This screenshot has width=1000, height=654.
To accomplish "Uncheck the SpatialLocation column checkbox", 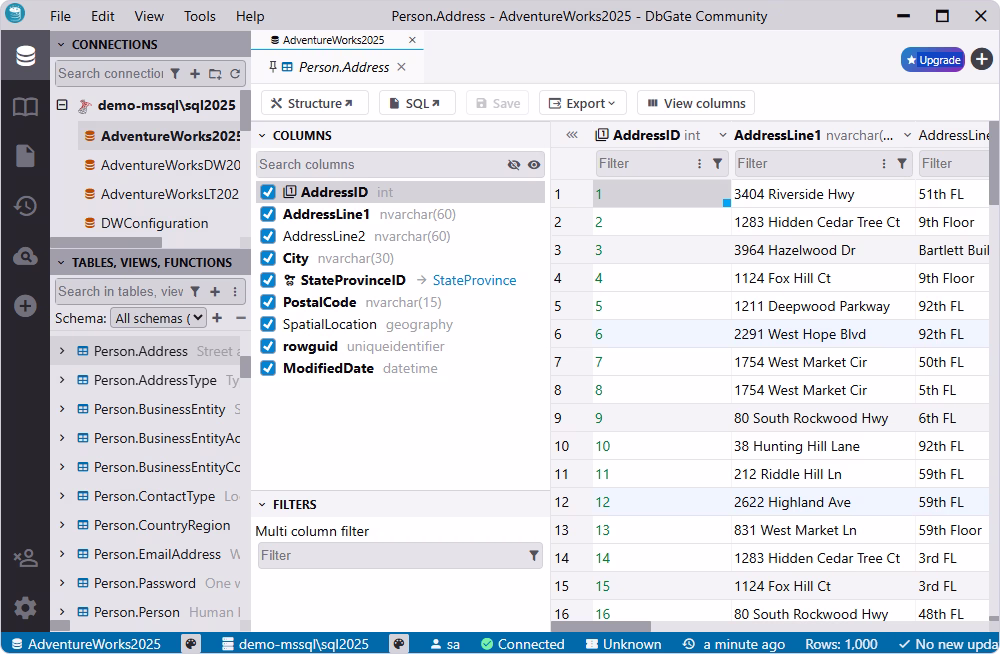I will point(268,325).
